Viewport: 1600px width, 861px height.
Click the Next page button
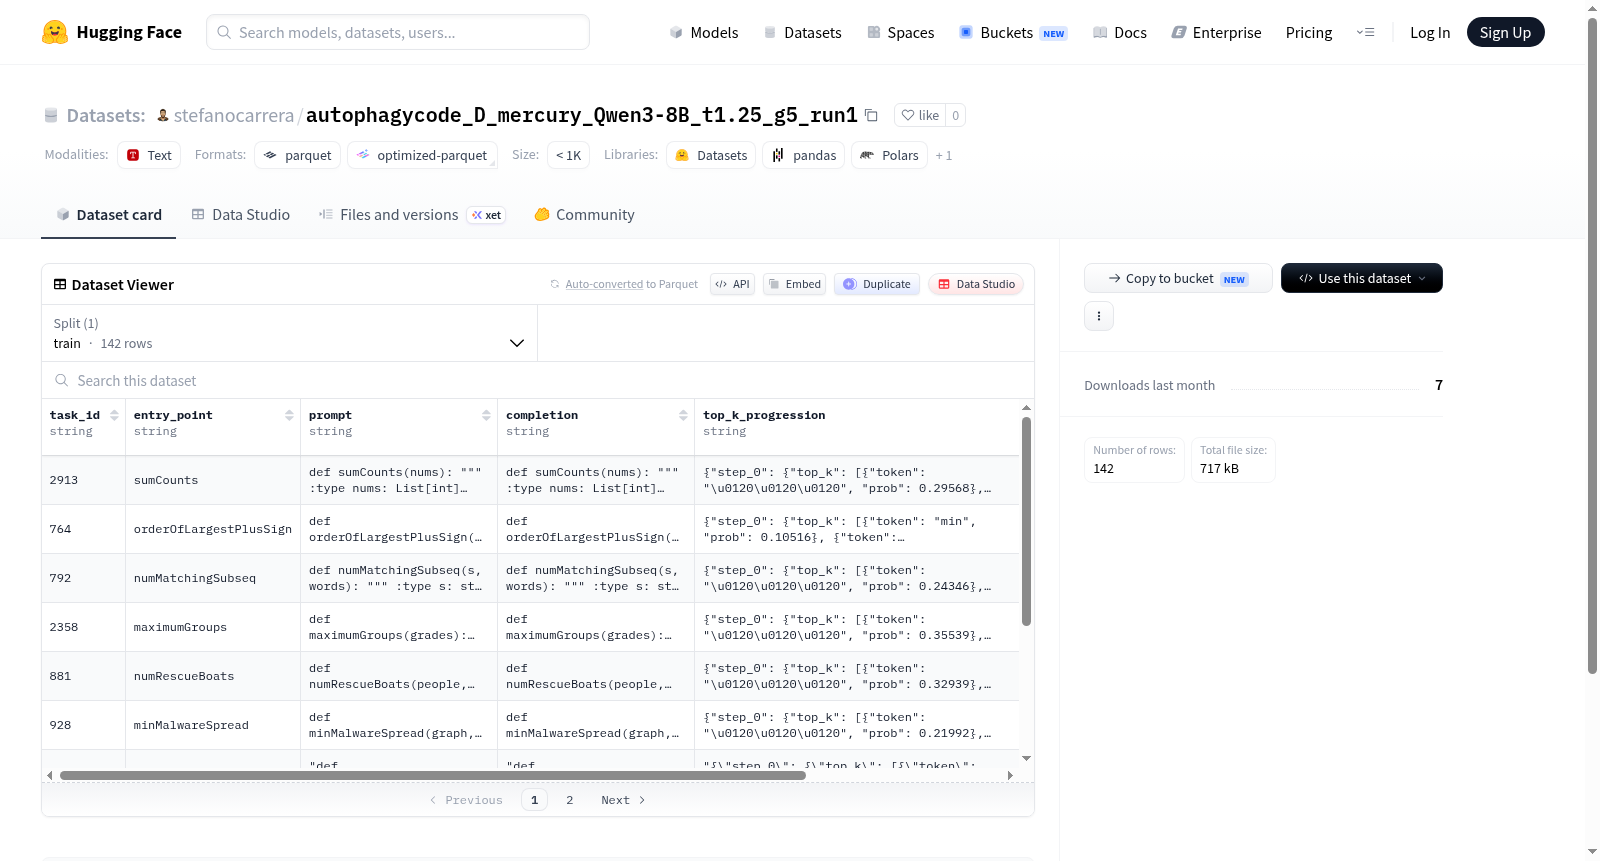[623, 800]
